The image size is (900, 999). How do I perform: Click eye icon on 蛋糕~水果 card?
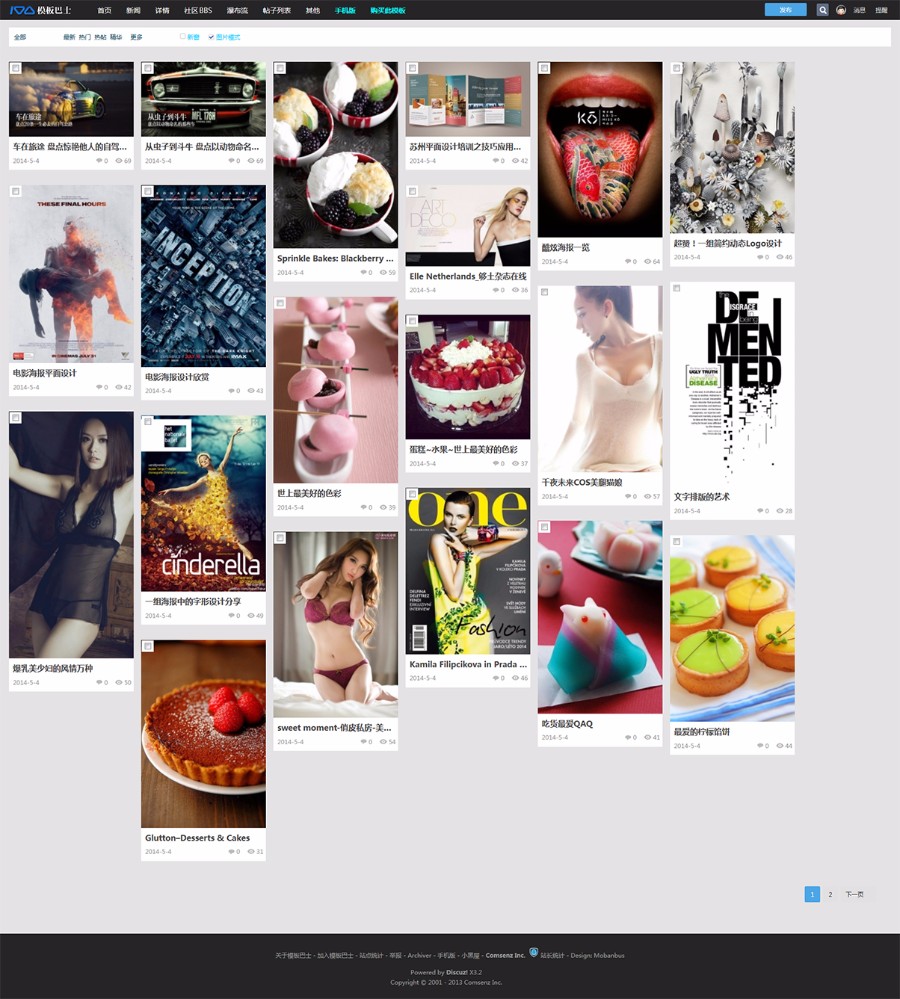click(x=515, y=463)
